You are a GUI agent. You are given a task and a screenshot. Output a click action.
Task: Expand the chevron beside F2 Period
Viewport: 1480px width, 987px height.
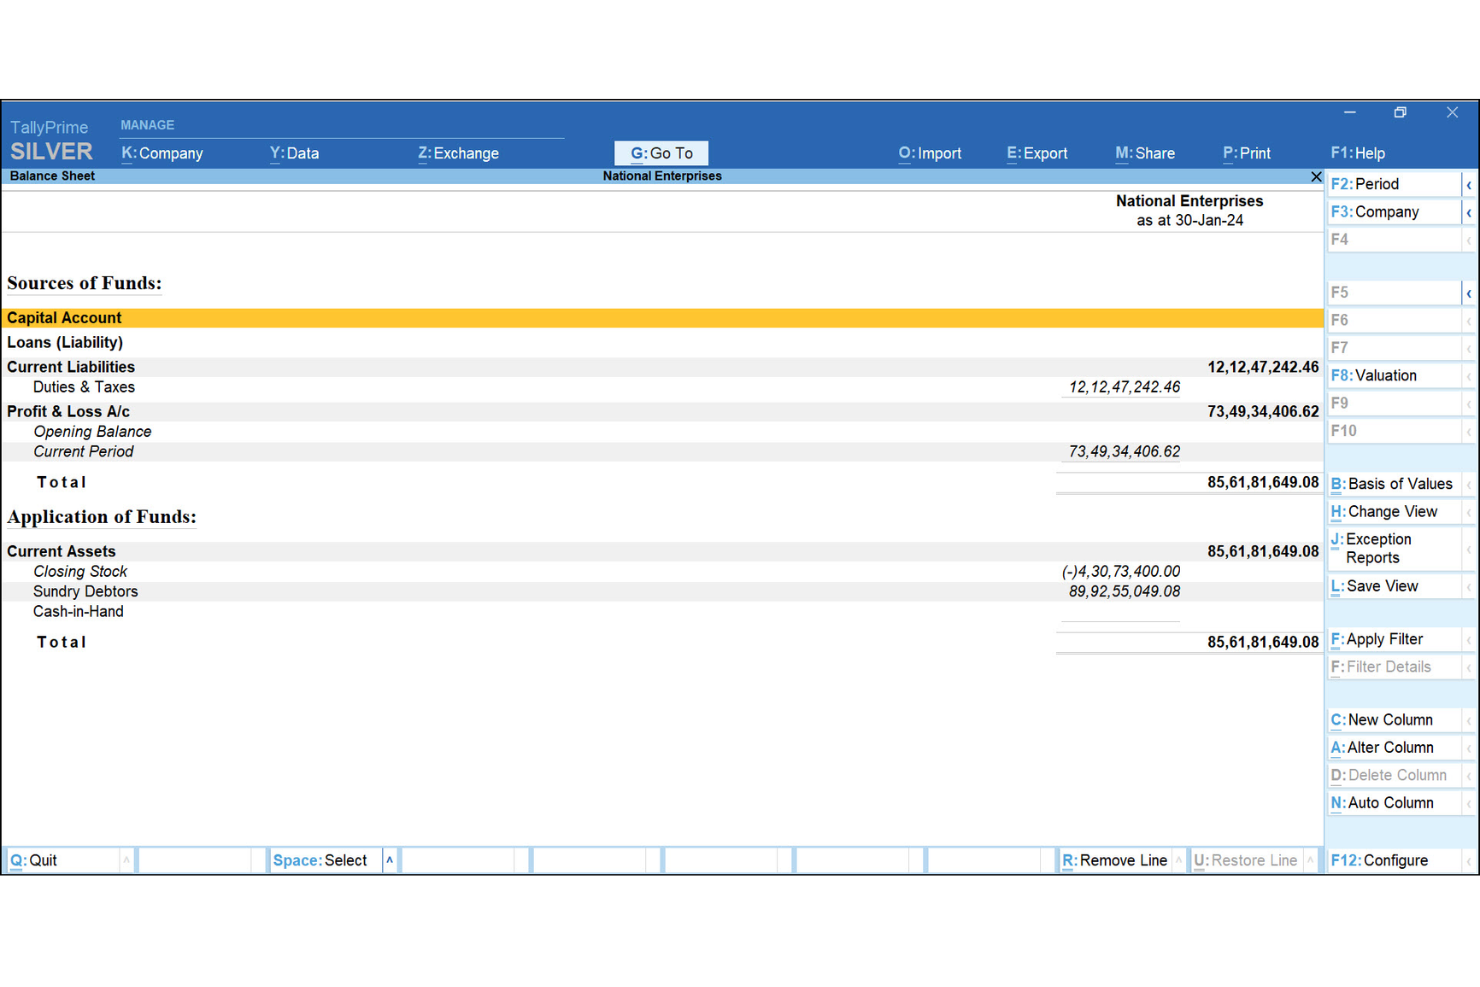click(1469, 184)
